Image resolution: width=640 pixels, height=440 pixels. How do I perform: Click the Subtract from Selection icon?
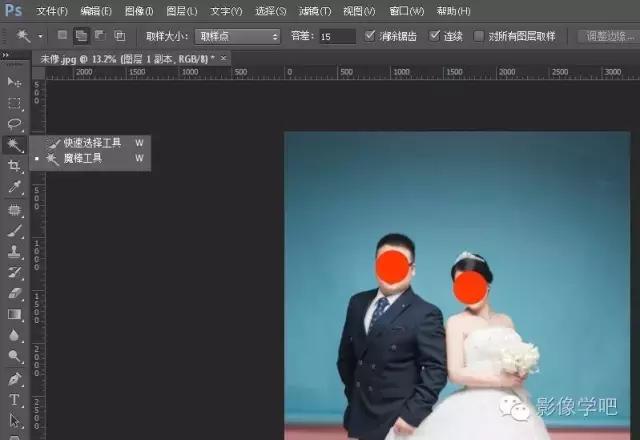(100, 36)
